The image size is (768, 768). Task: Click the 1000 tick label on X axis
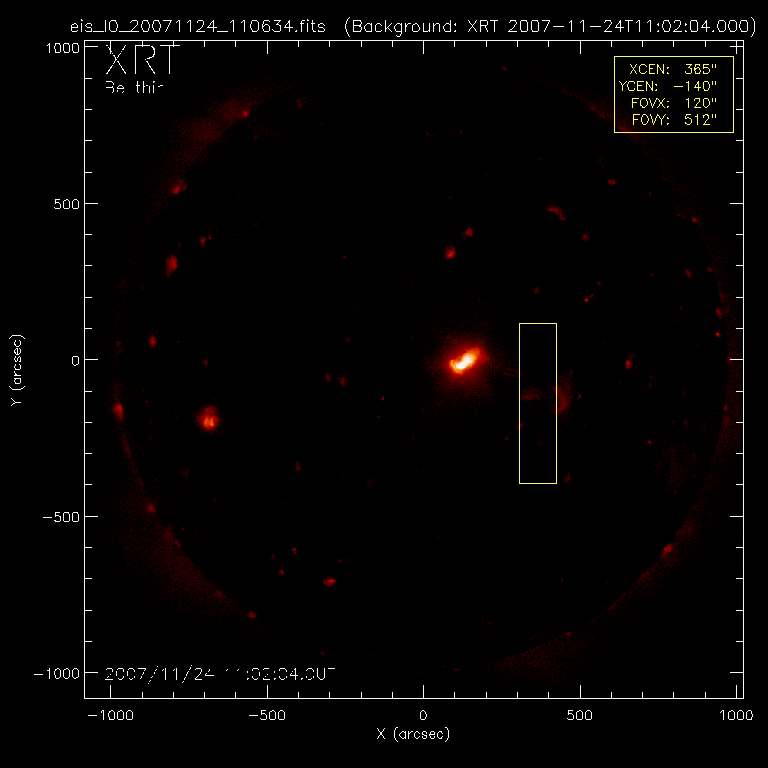click(x=737, y=716)
